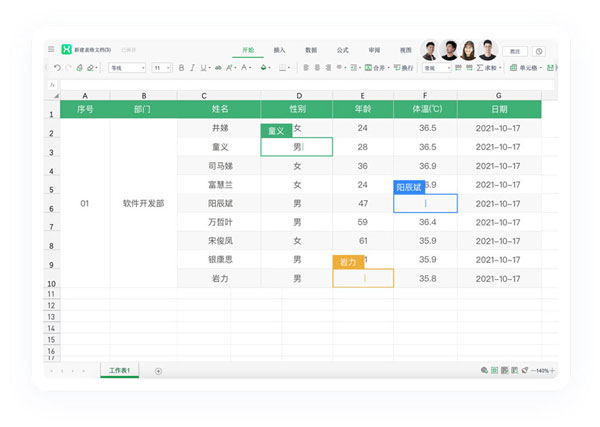Click the hamburger menu icon

coord(51,49)
